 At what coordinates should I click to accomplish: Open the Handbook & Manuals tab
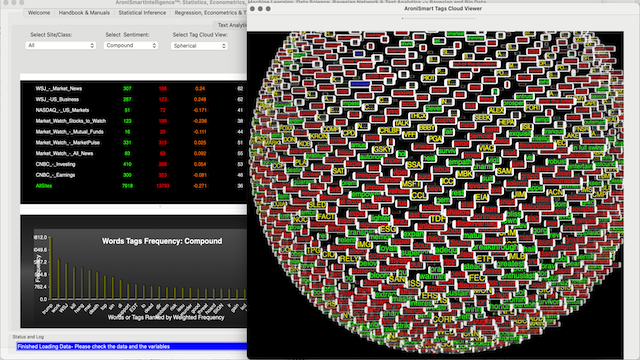84,13
